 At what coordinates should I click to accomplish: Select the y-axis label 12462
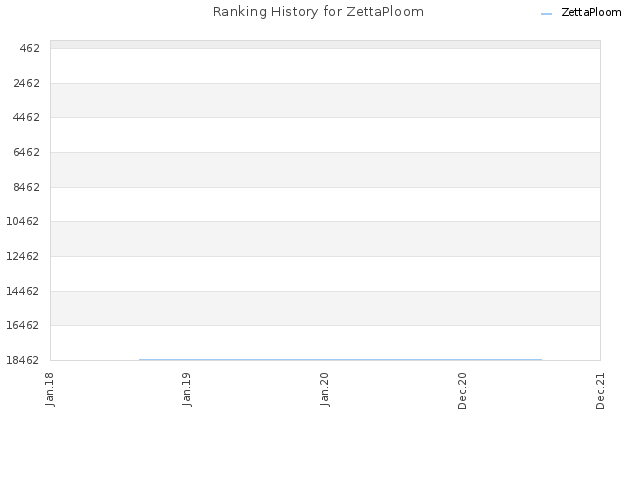click(x=23, y=256)
